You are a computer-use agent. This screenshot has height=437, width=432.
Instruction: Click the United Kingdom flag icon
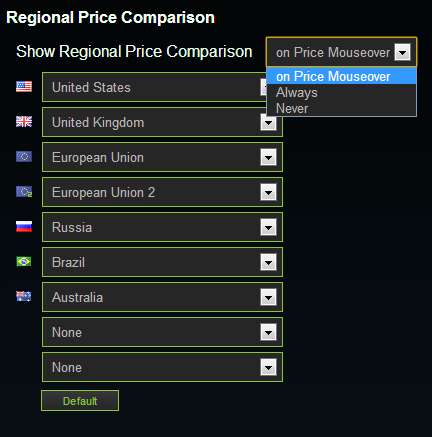tap(24, 122)
